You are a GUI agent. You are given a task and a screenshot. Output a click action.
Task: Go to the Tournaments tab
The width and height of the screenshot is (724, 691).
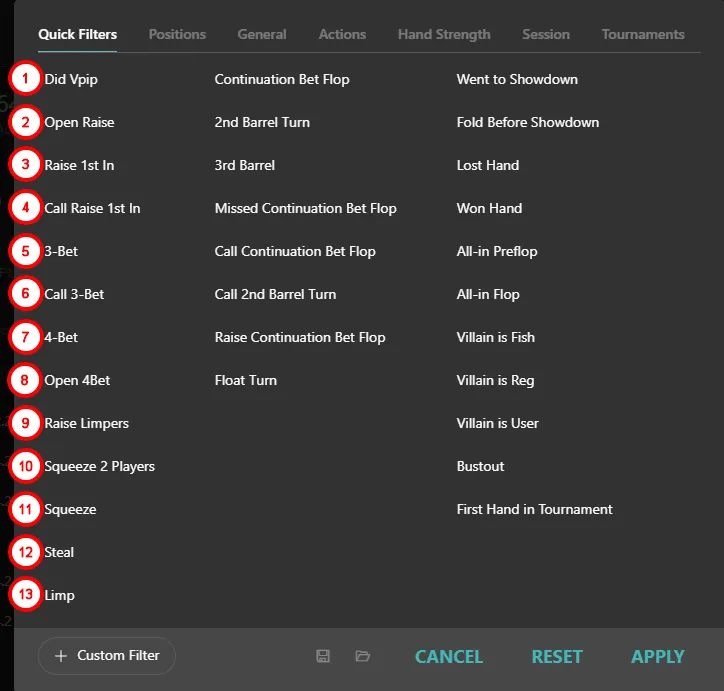[x=643, y=34]
